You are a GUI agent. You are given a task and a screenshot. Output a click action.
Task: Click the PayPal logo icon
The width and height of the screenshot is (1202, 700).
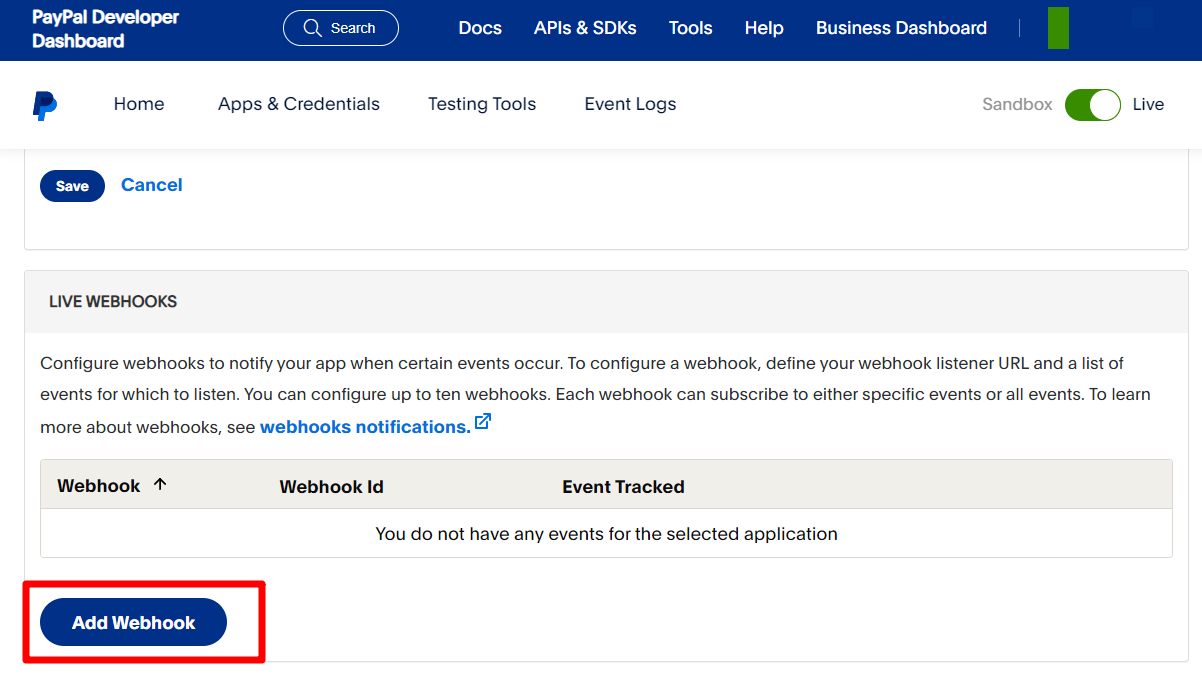click(44, 105)
